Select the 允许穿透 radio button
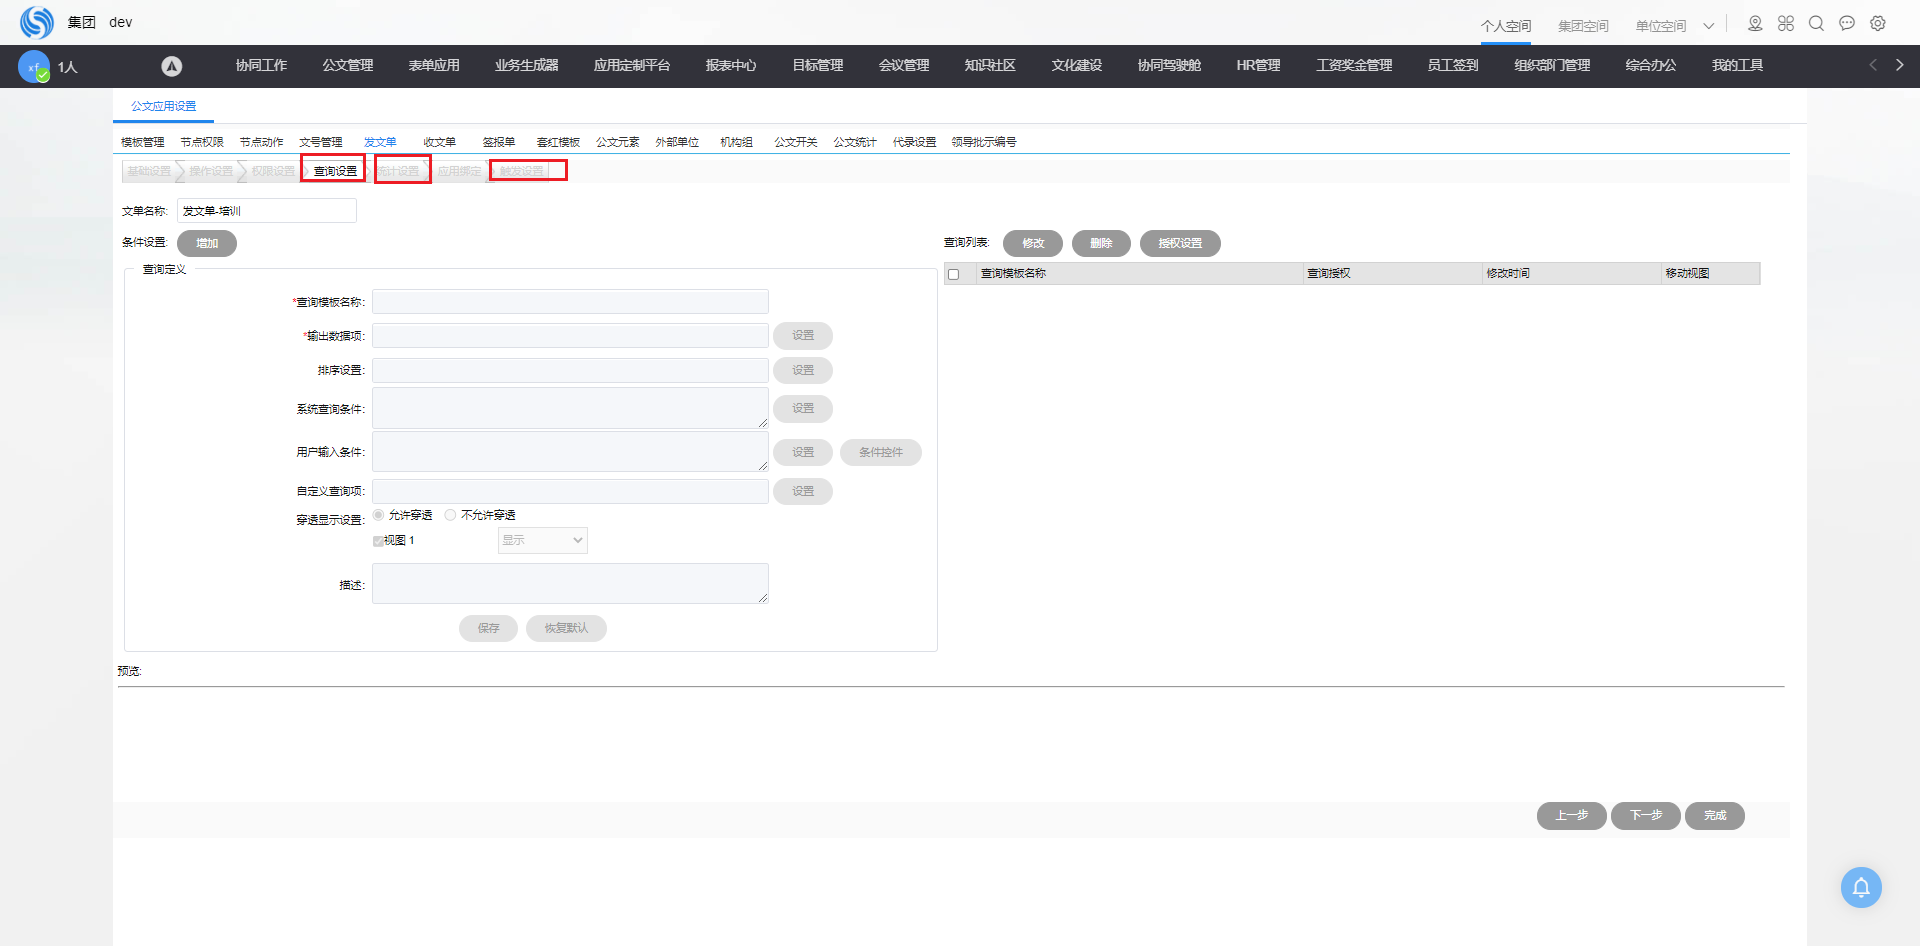Viewport: 1920px width, 946px height. [x=378, y=515]
